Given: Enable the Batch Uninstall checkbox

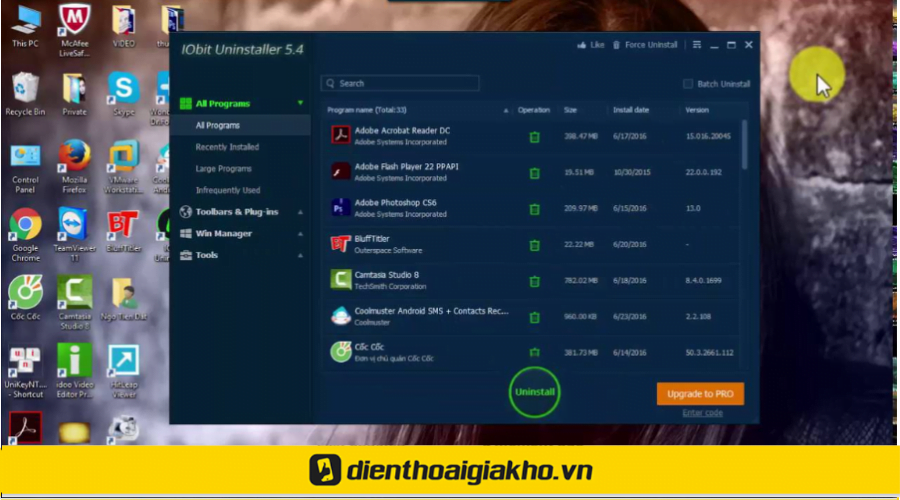Looking at the screenshot, I should tap(688, 84).
